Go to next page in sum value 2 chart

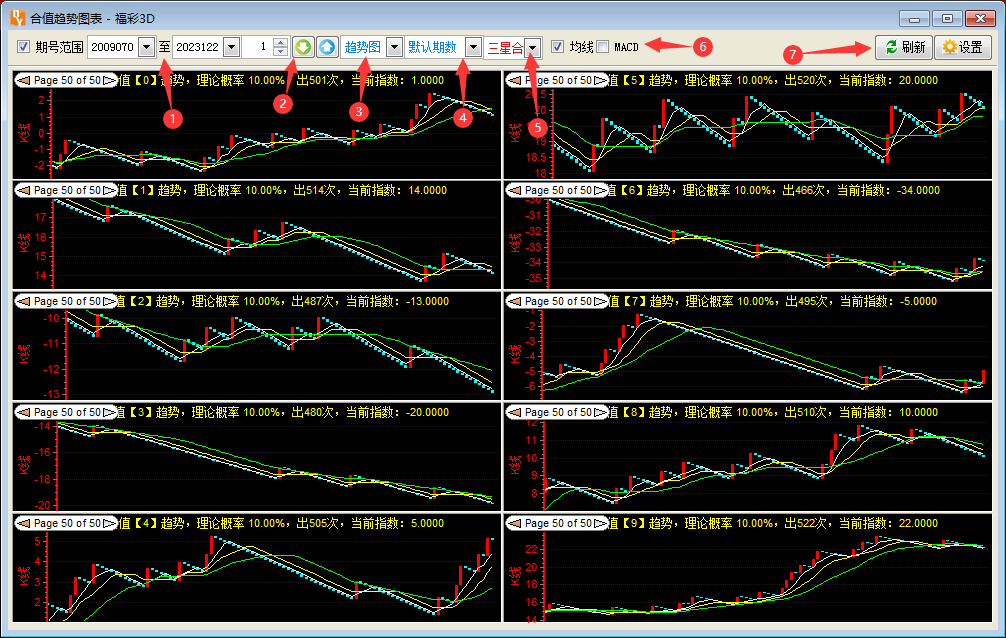click(109, 301)
